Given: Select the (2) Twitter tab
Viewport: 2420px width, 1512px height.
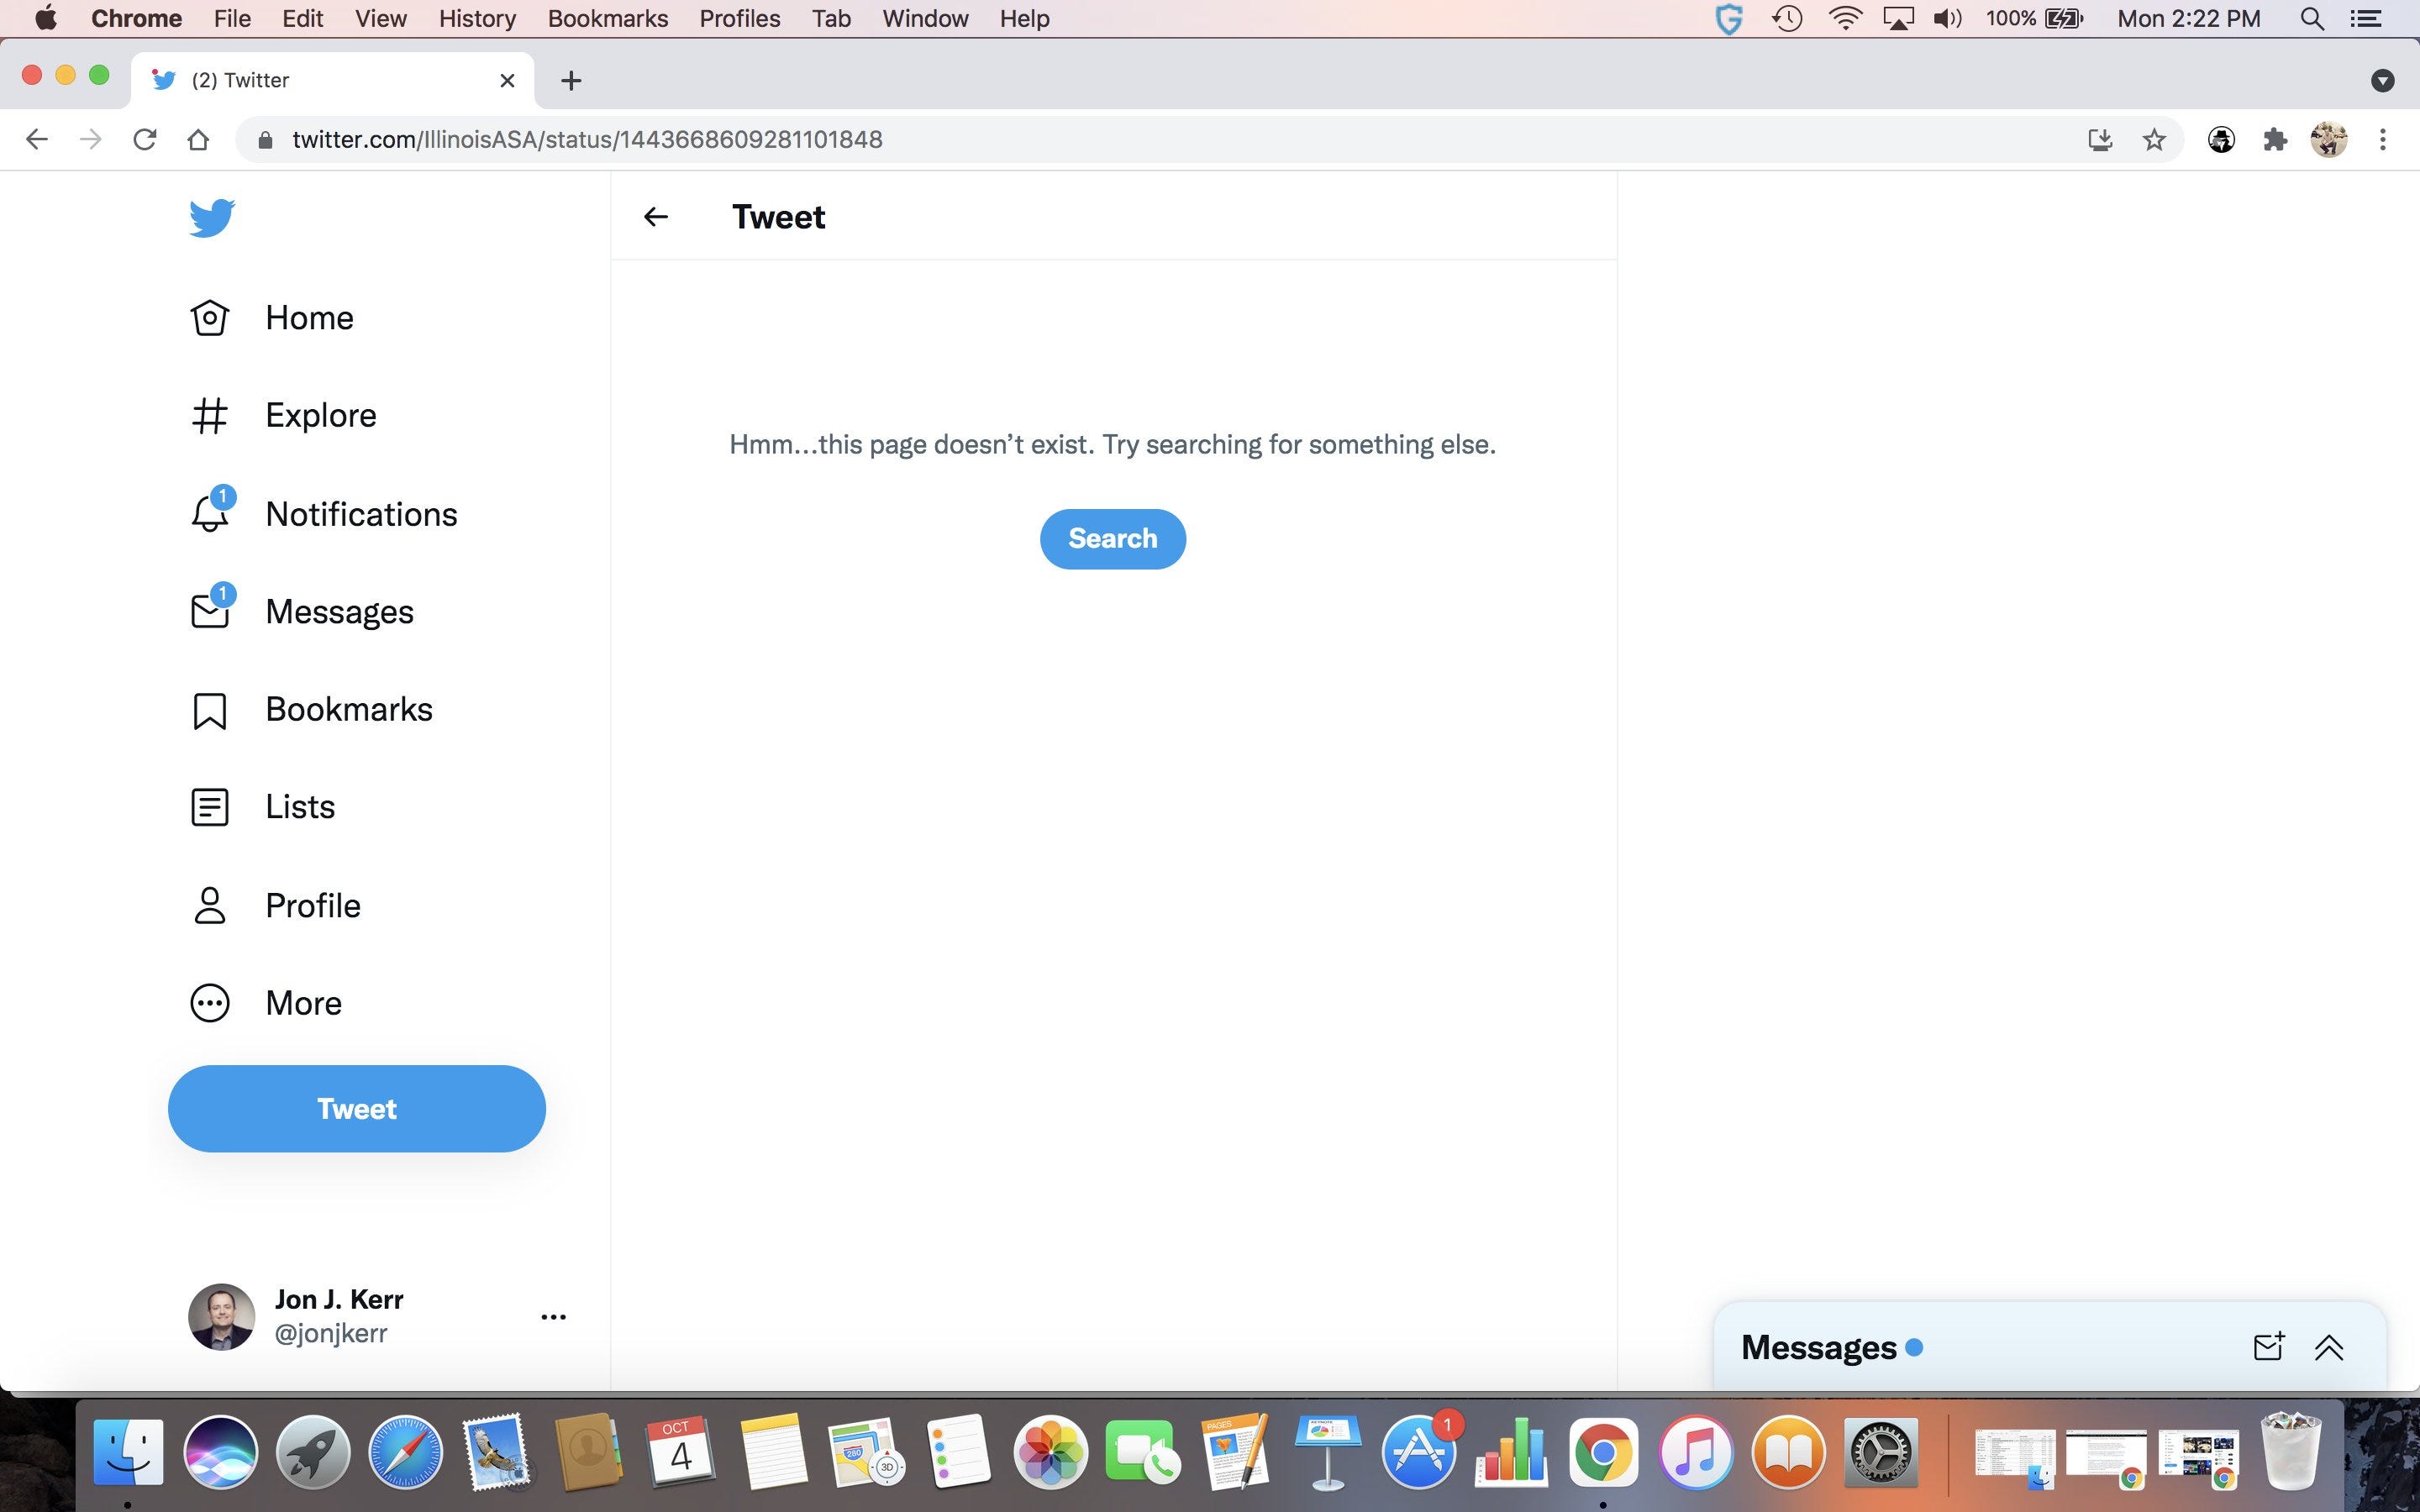Looking at the screenshot, I should (332, 80).
